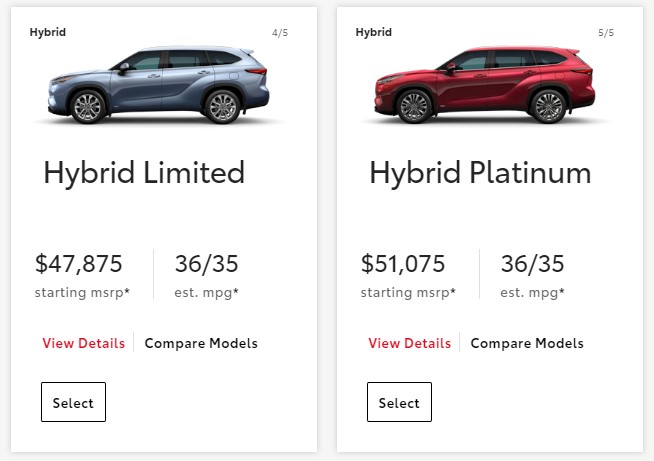Click est. mpg* footnote on Platinum card

tap(533, 292)
